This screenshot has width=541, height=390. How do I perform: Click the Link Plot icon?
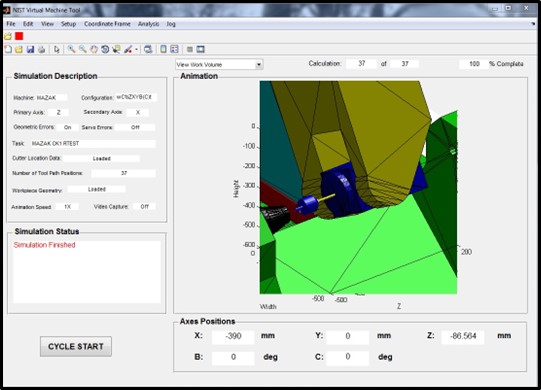(x=148, y=49)
